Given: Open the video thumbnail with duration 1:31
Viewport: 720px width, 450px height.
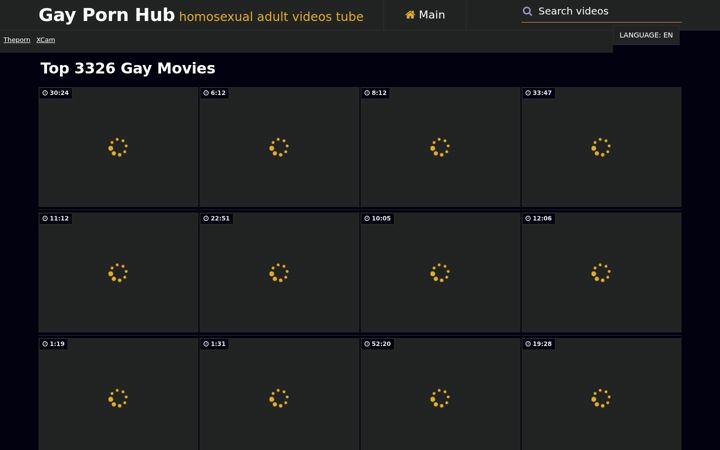Looking at the screenshot, I should click(x=279, y=394).
